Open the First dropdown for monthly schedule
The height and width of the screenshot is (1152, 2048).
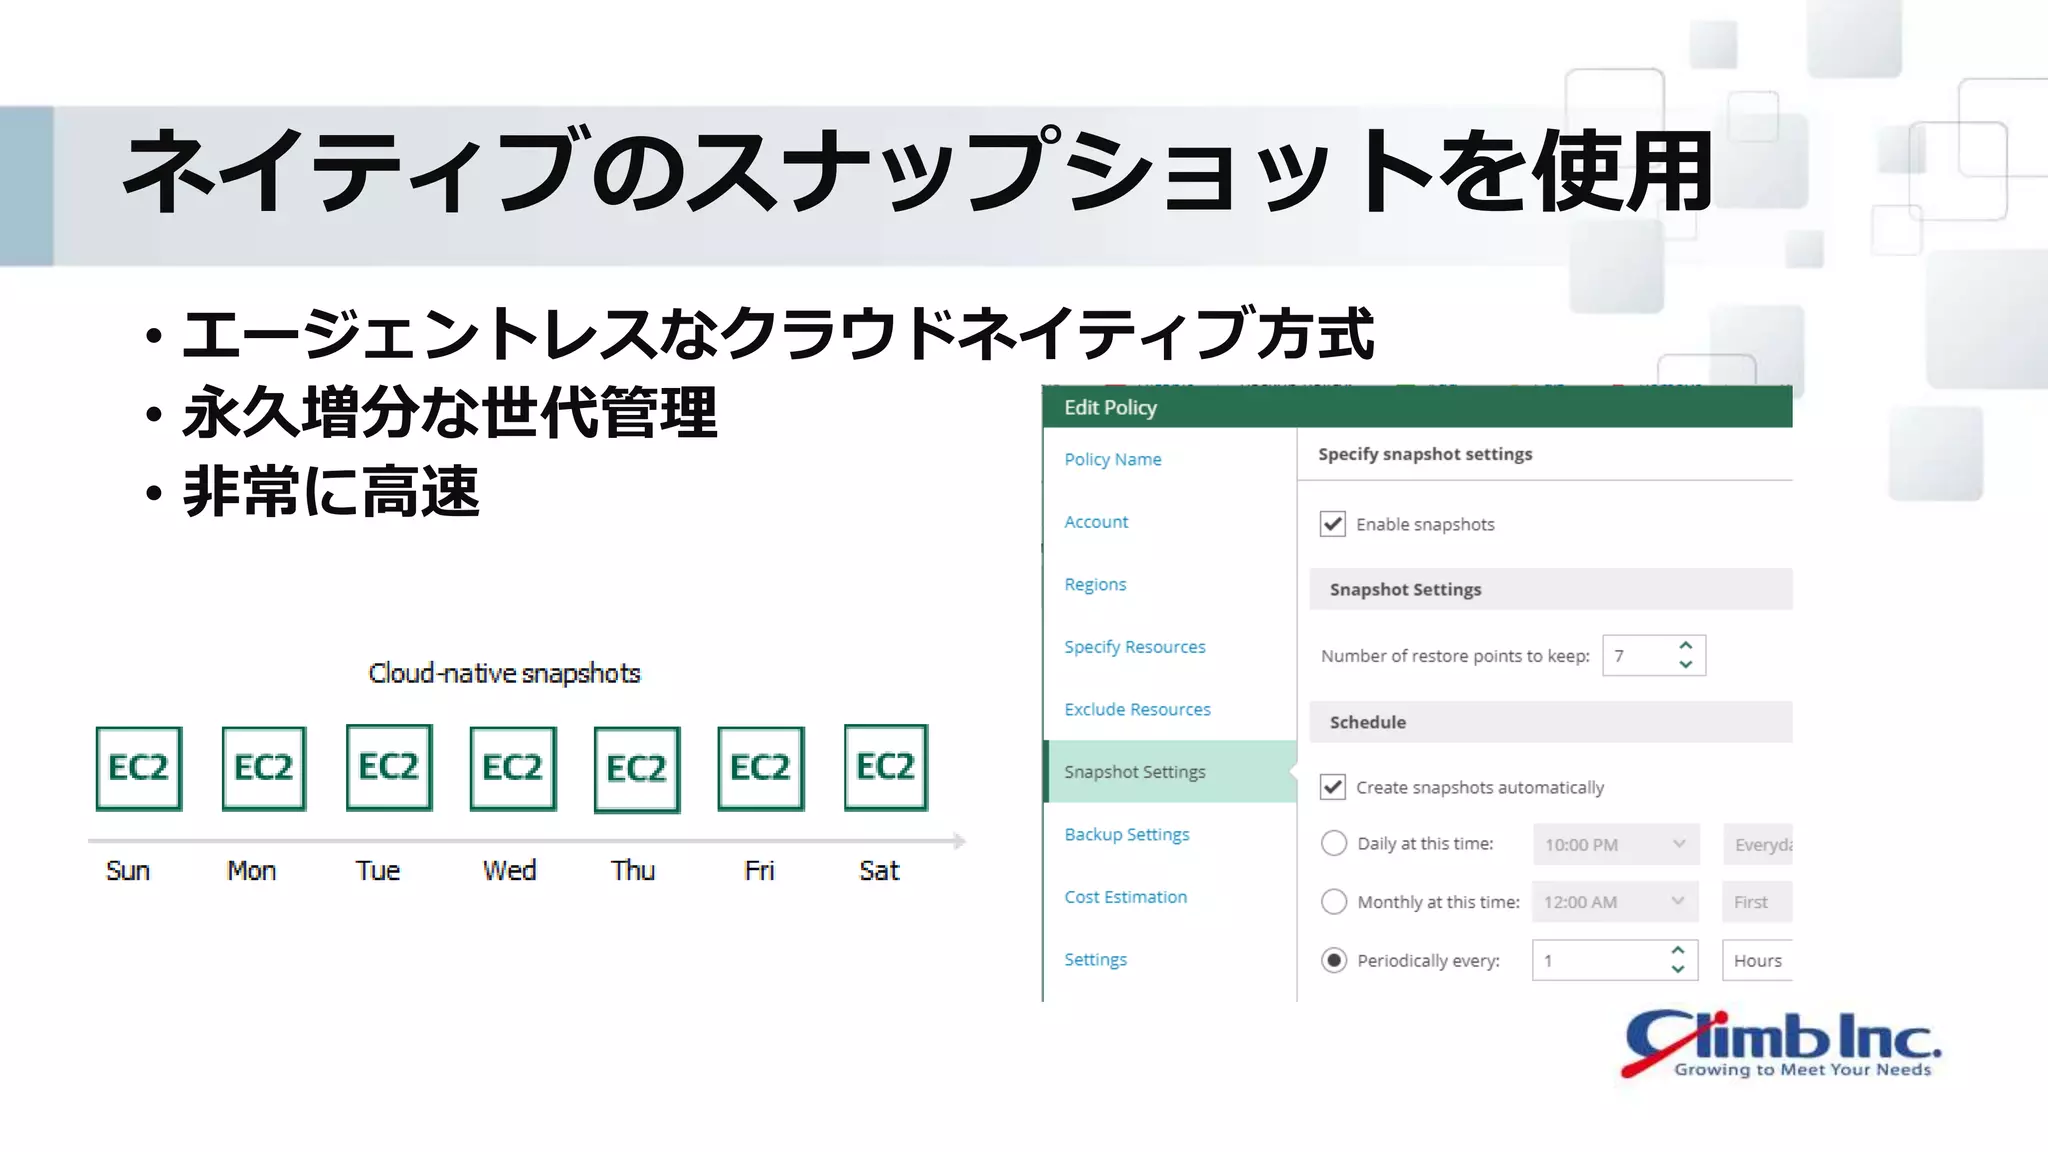tap(1758, 901)
